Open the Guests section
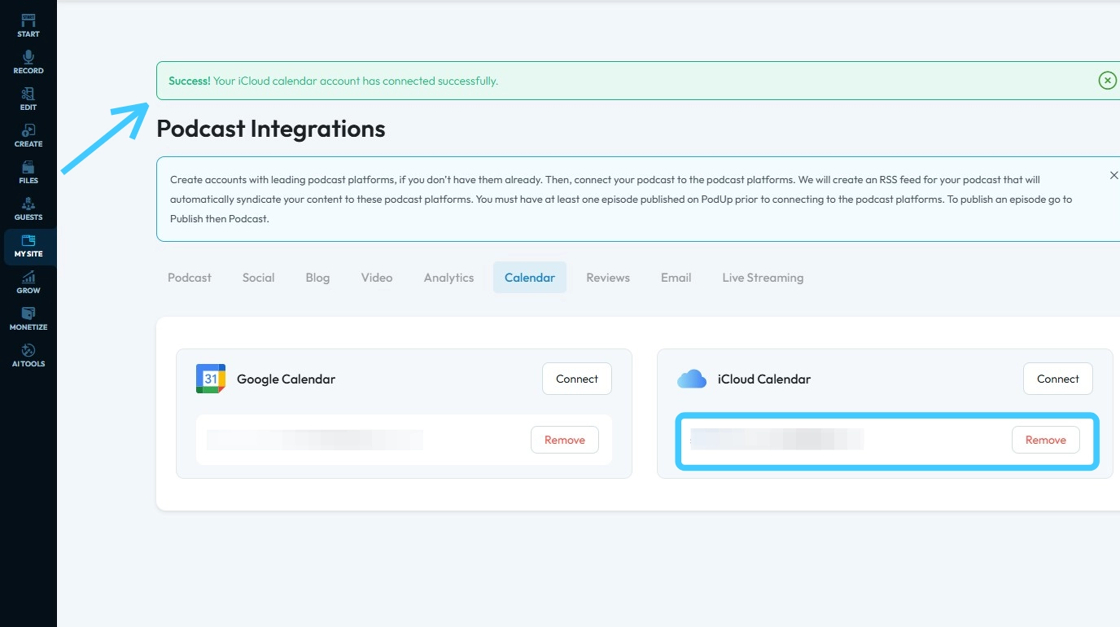 coord(28,209)
